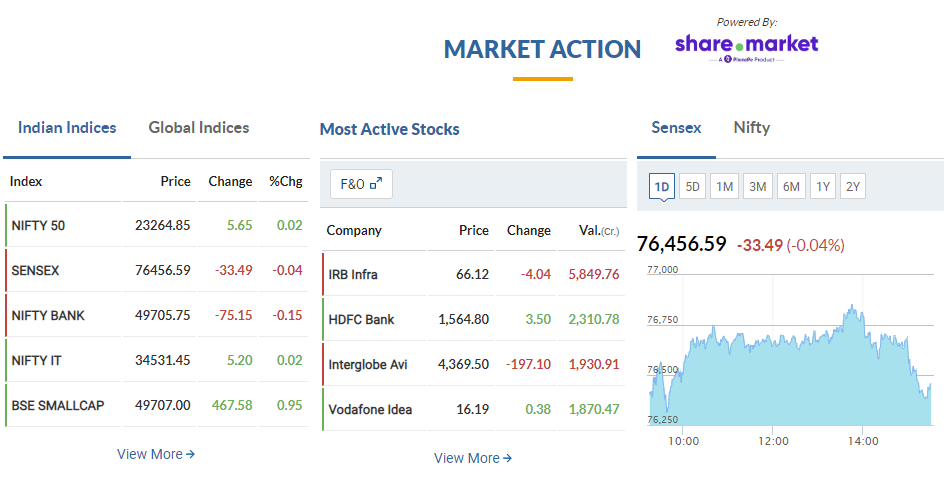Click IRB Infra value 5,849.76
The height and width of the screenshot is (479, 952).
594,274
